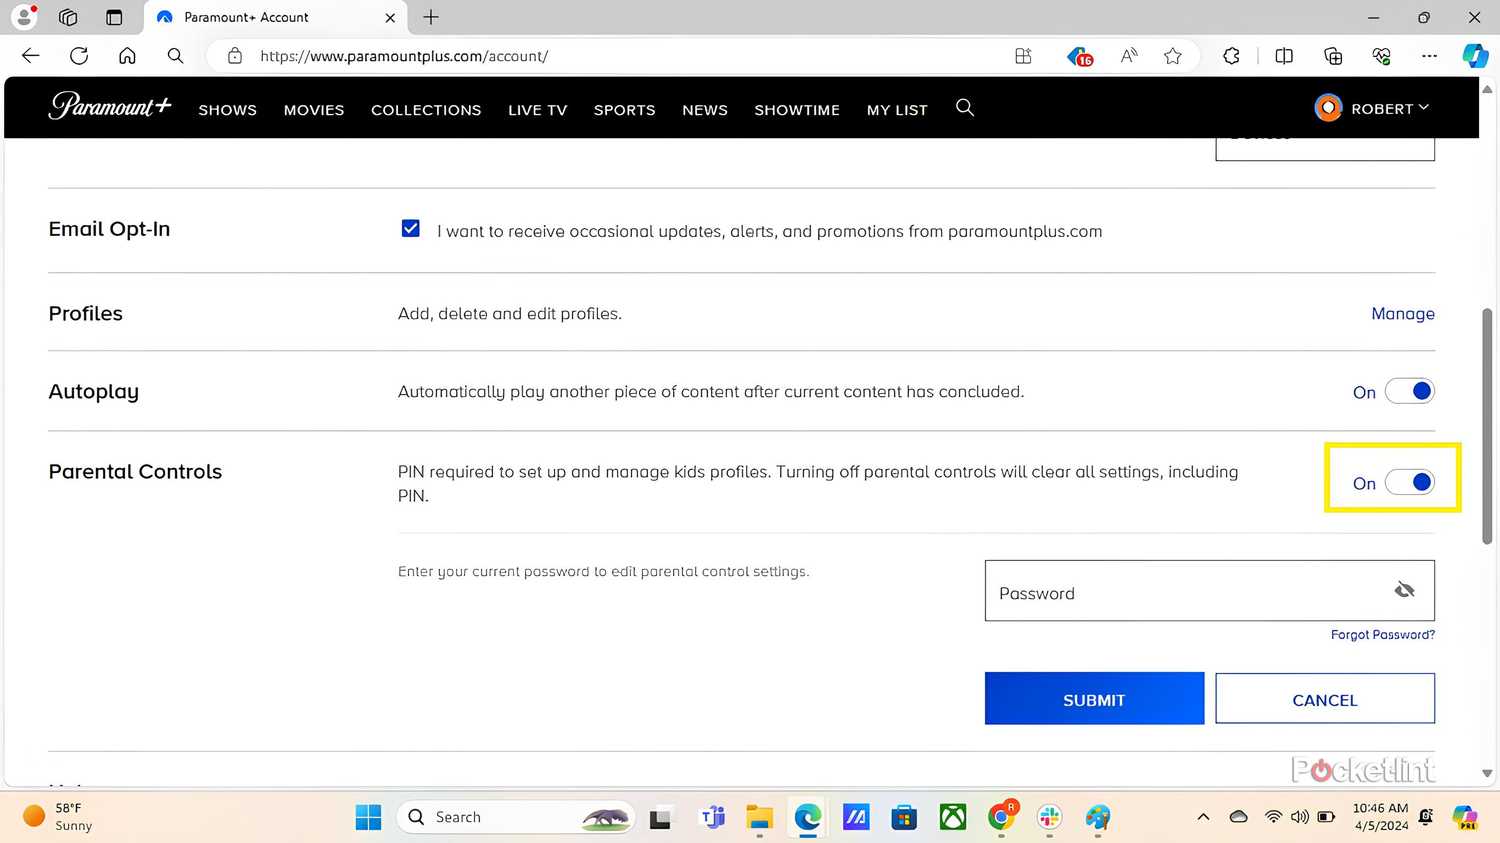1500x843 pixels.
Task: Open the tab actions menu icon
Action: coord(114,17)
